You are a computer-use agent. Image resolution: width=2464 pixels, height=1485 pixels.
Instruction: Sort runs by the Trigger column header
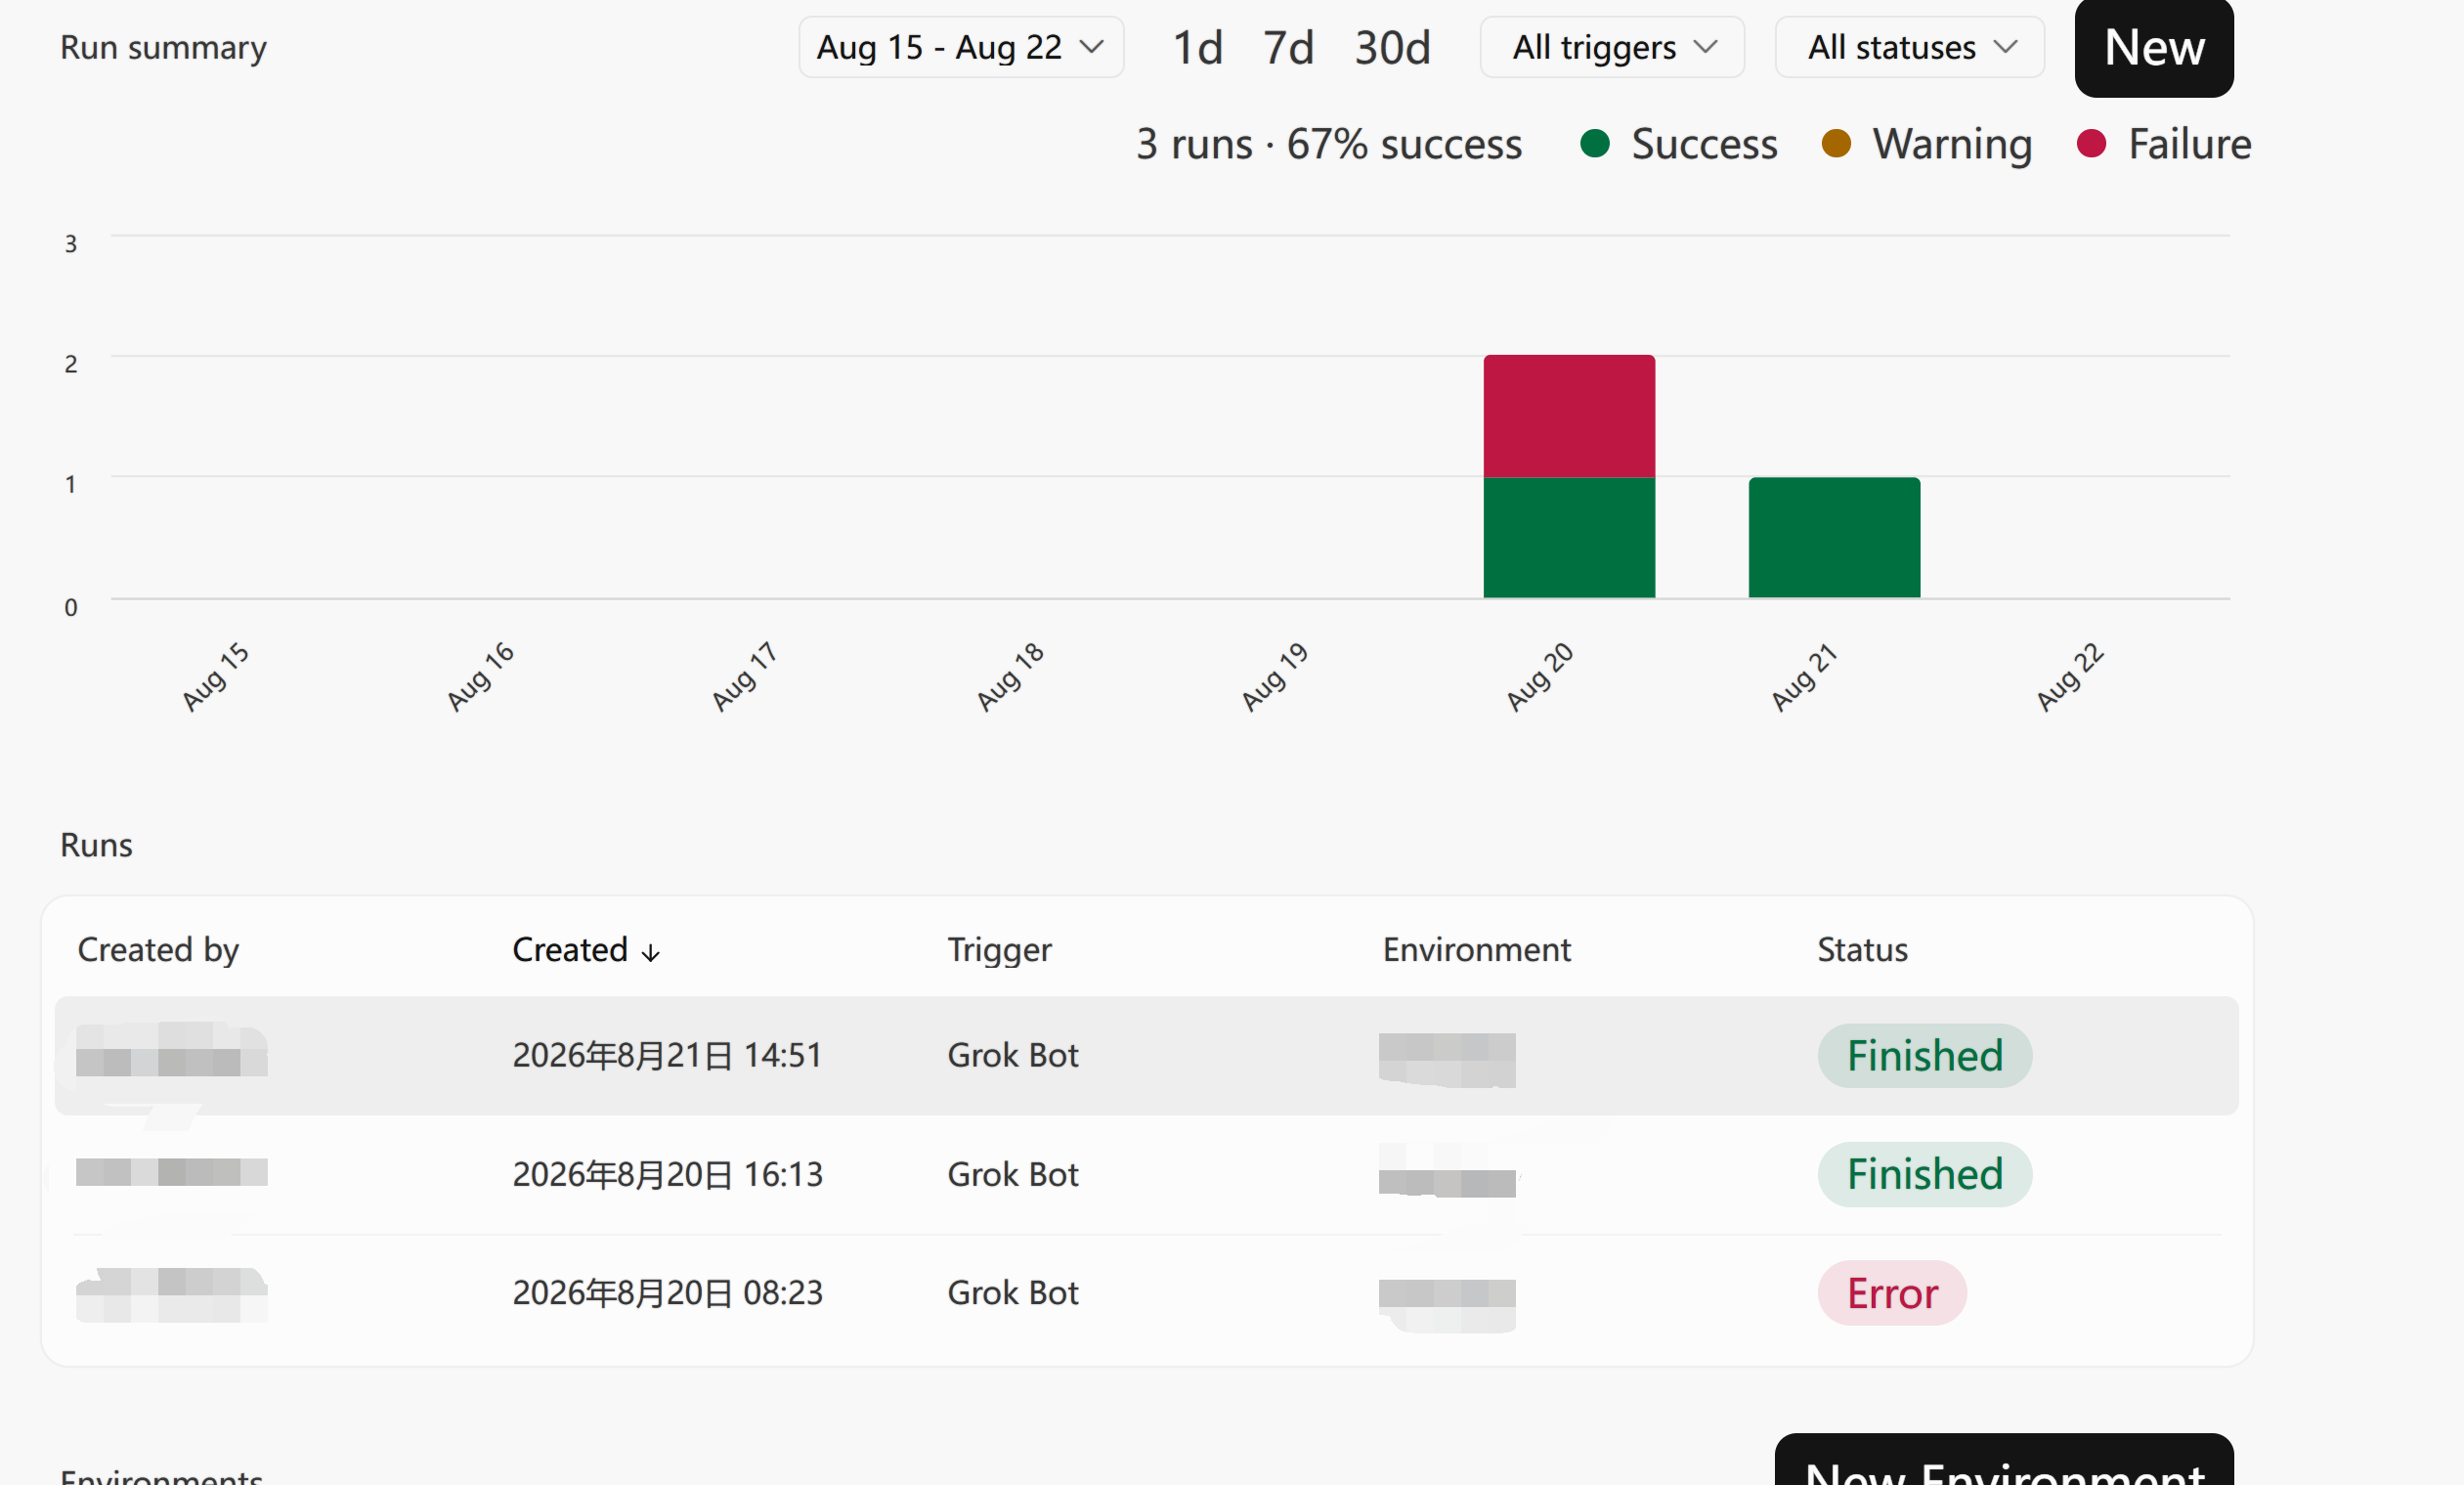click(999, 949)
